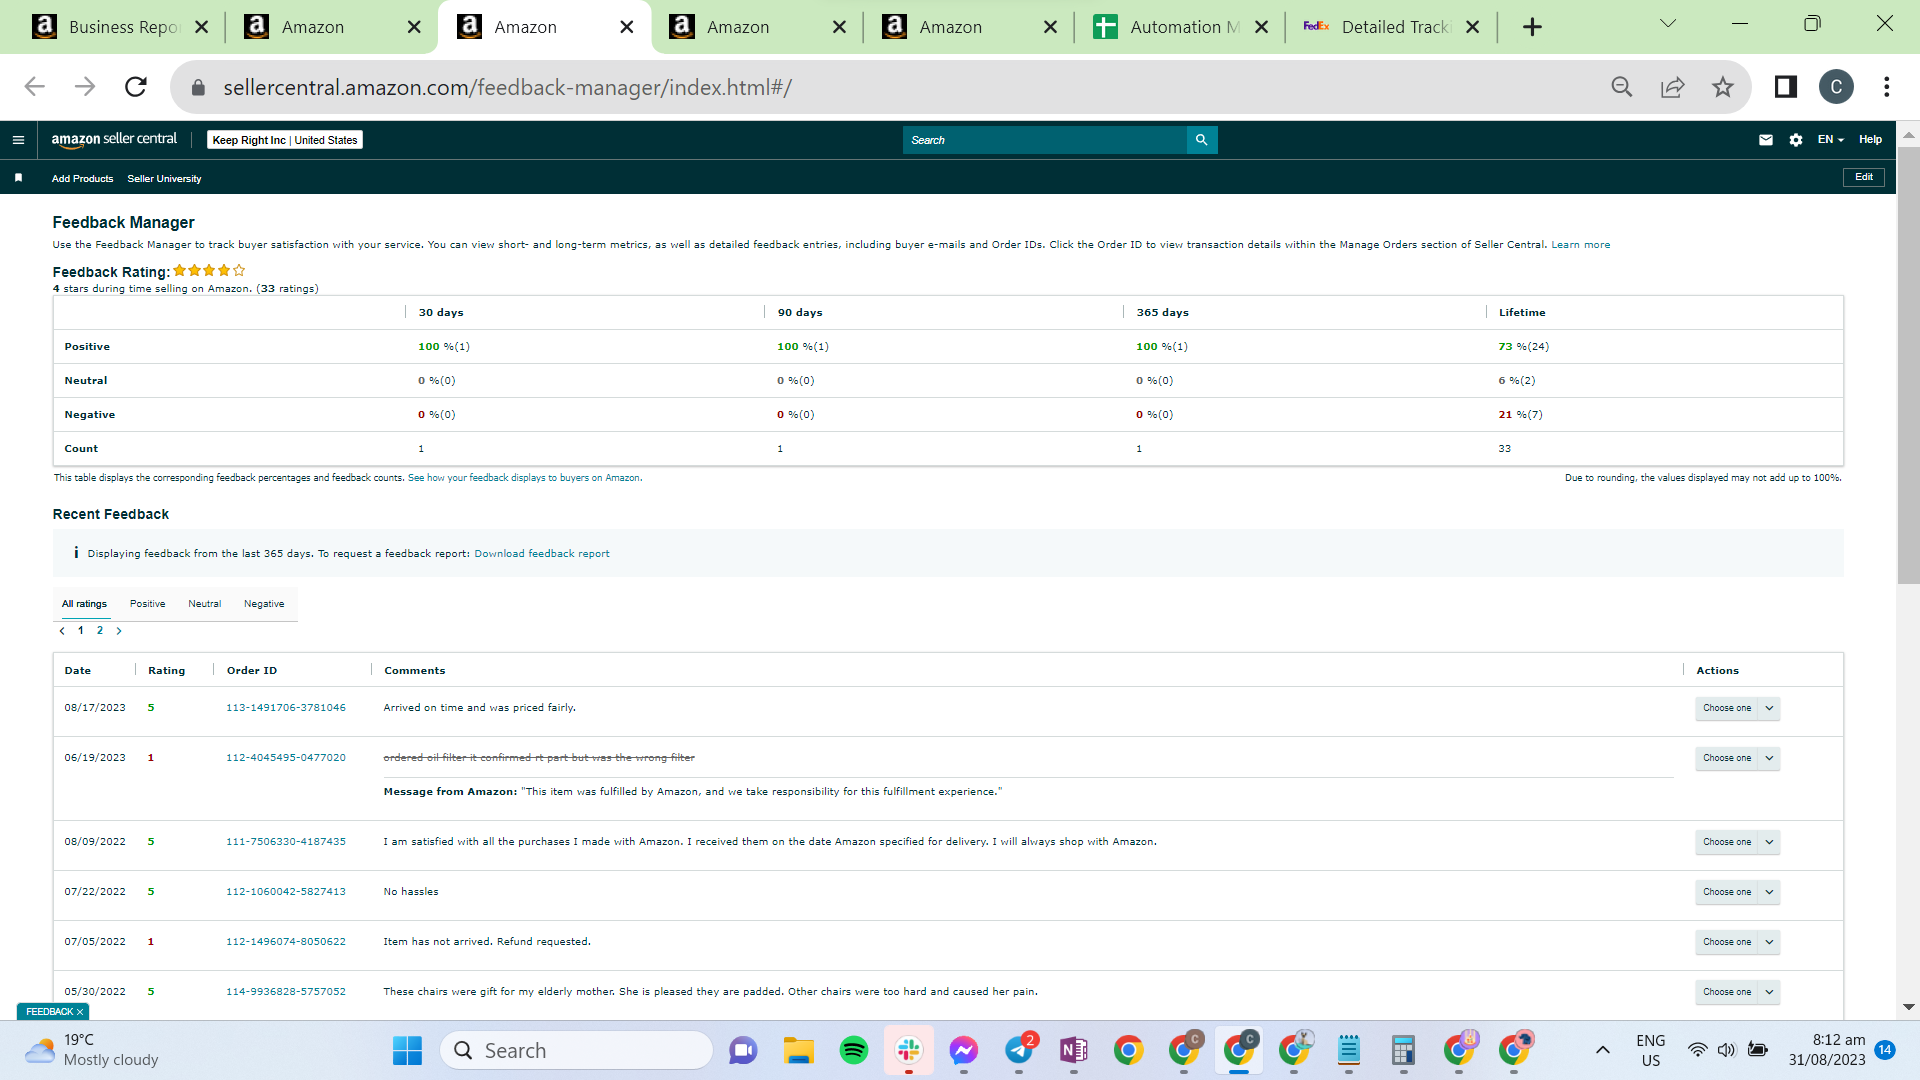
Task: Open Choose one dropdown for 07/22/2022 feedback
Action: click(x=1738, y=892)
